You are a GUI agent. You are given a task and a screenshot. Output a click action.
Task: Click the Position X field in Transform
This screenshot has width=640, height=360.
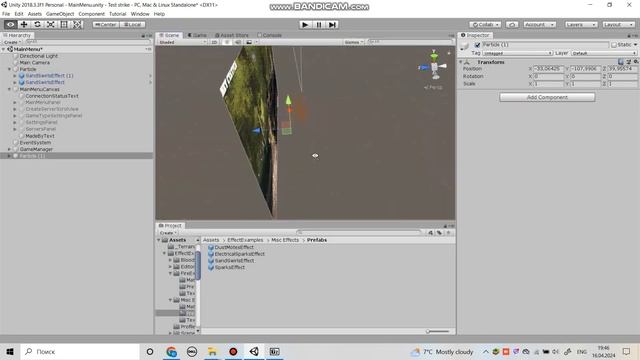click(549, 69)
